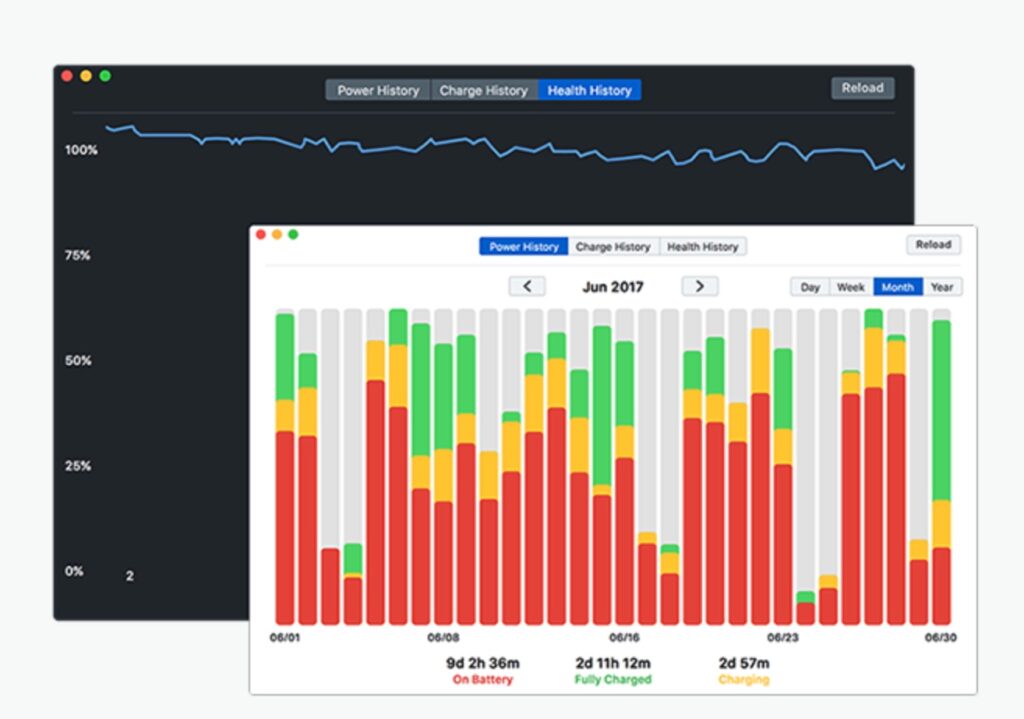This screenshot has height=719, width=1024.
Task: Close the front Power History window
Action: (x=261, y=235)
